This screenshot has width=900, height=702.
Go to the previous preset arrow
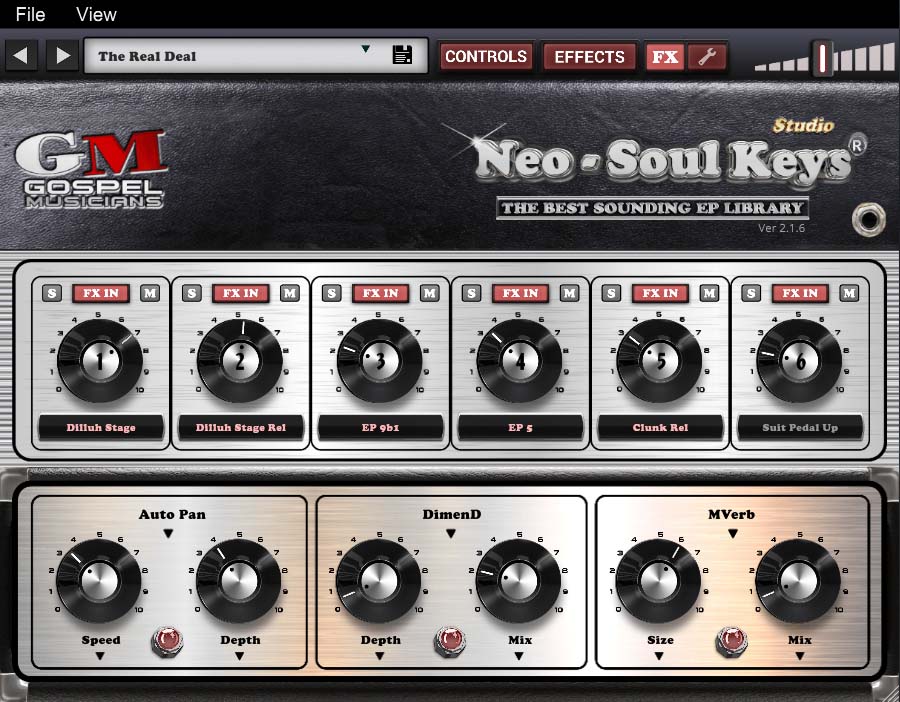click(x=21, y=56)
